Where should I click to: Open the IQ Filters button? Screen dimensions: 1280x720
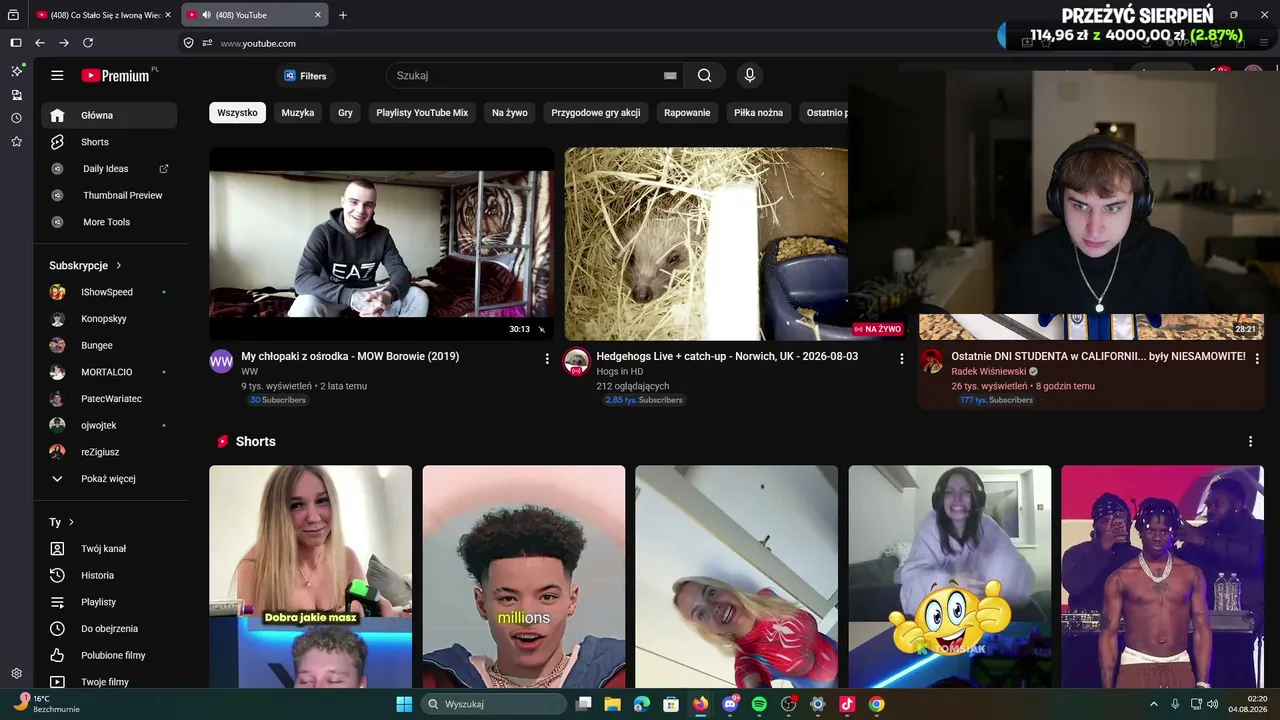click(x=305, y=76)
